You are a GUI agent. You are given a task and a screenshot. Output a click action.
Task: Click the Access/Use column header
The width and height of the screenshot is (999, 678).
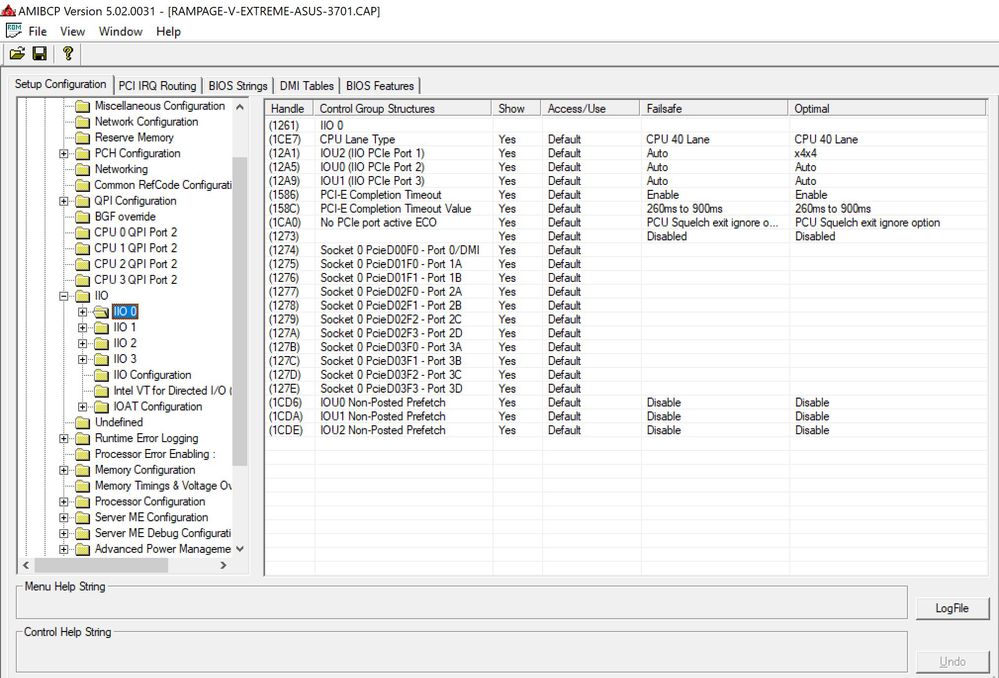(590, 108)
